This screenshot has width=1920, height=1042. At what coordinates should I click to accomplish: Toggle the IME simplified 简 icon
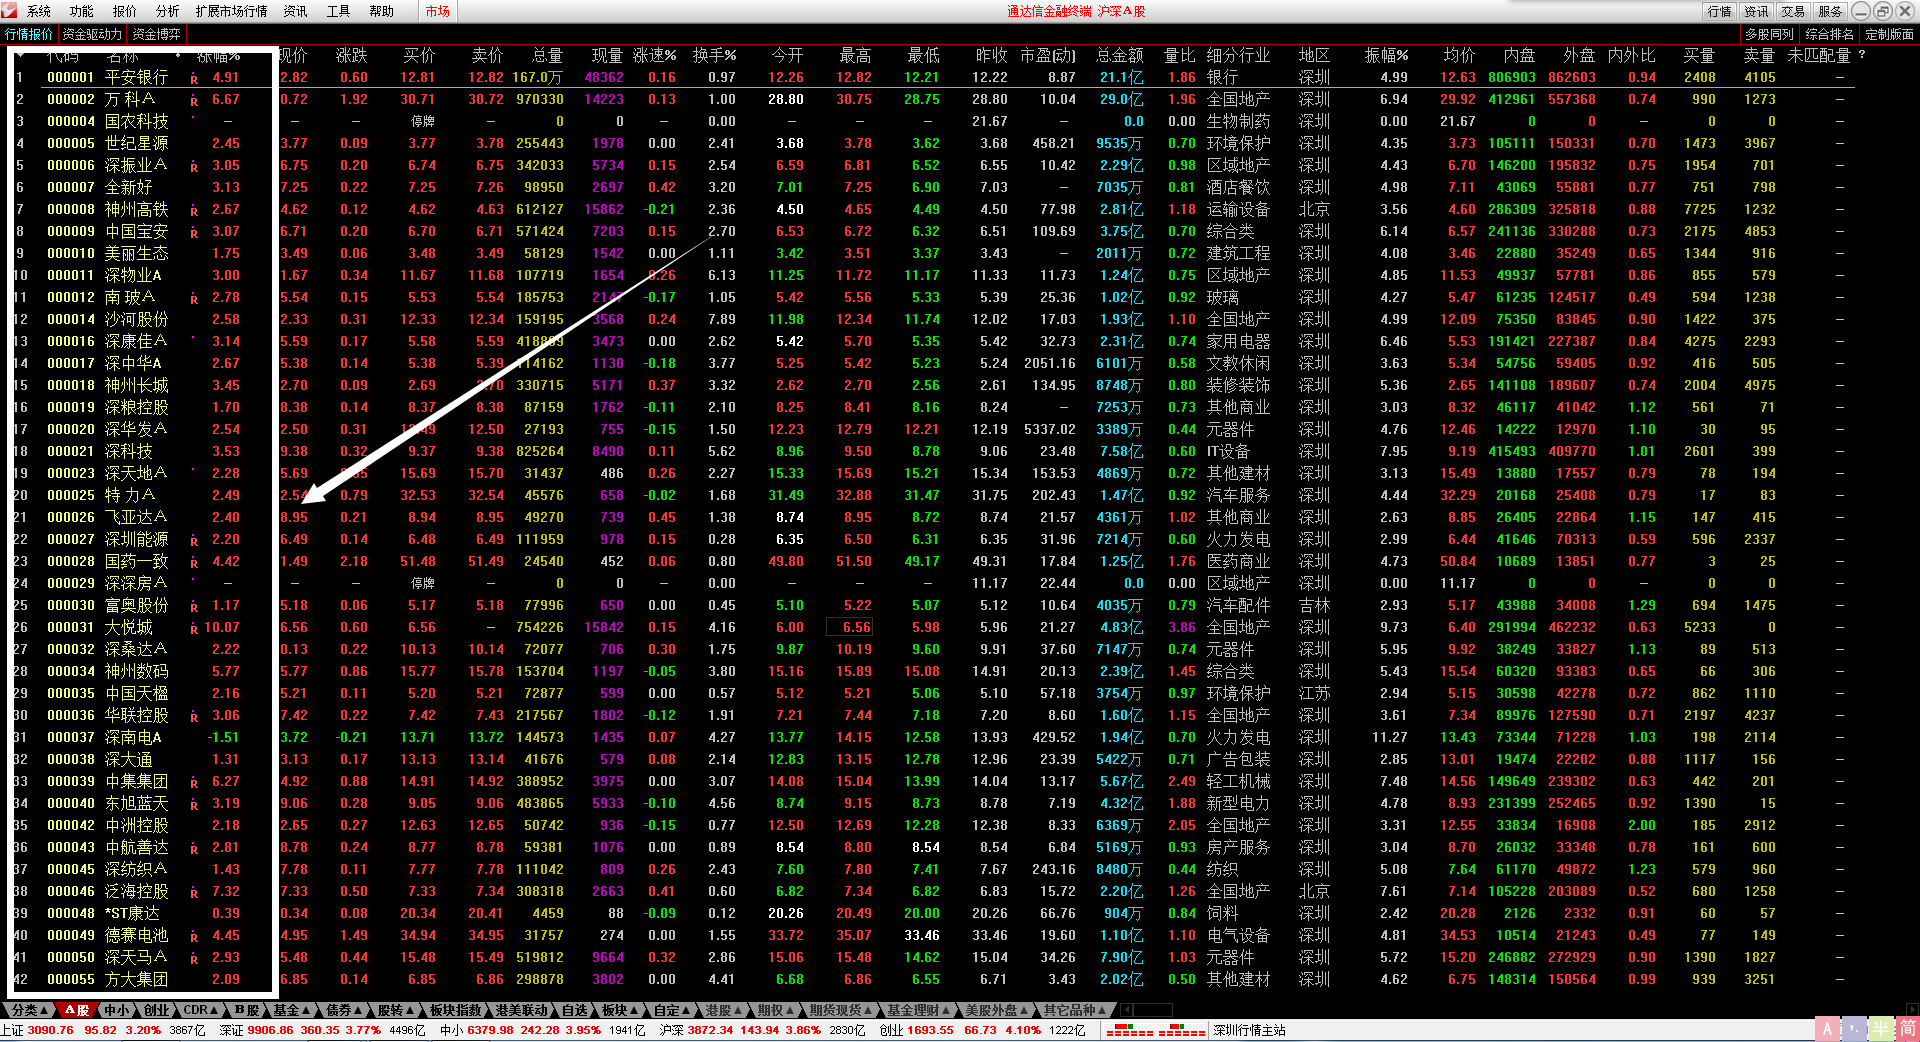click(x=1908, y=1029)
